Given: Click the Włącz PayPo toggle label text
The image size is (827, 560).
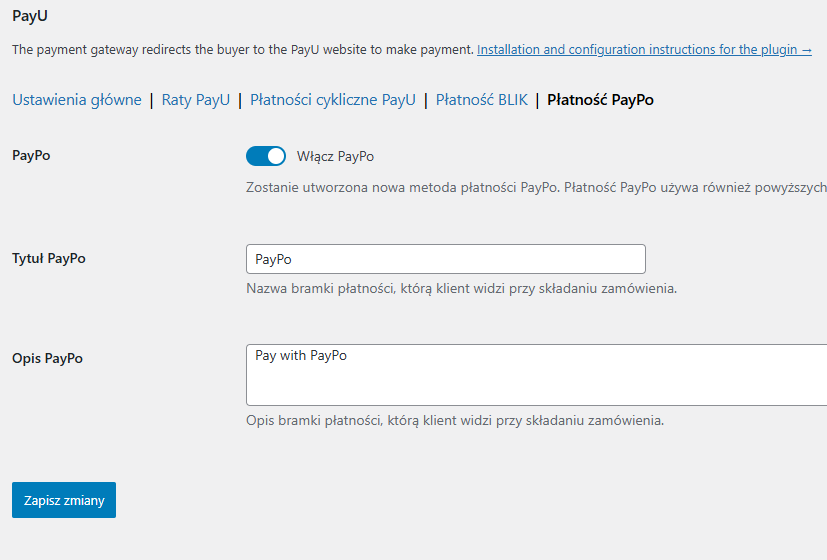Looking at the screenshot, I should pyautogui.click(x=336, y=156).
